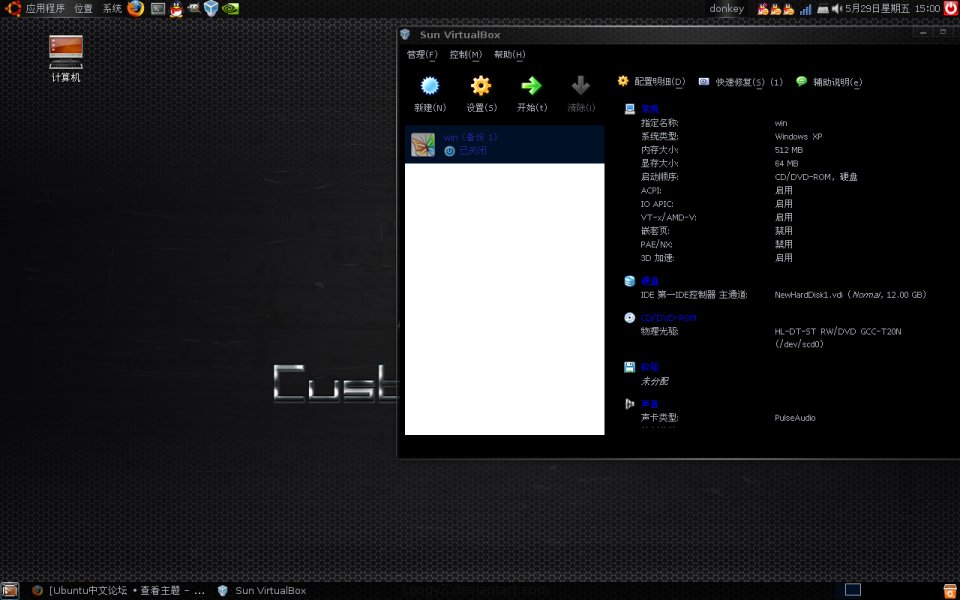Launch VirtualBox cube icon in the top panel
Viewport: 960px width, 600px height.
coord(211,9)
